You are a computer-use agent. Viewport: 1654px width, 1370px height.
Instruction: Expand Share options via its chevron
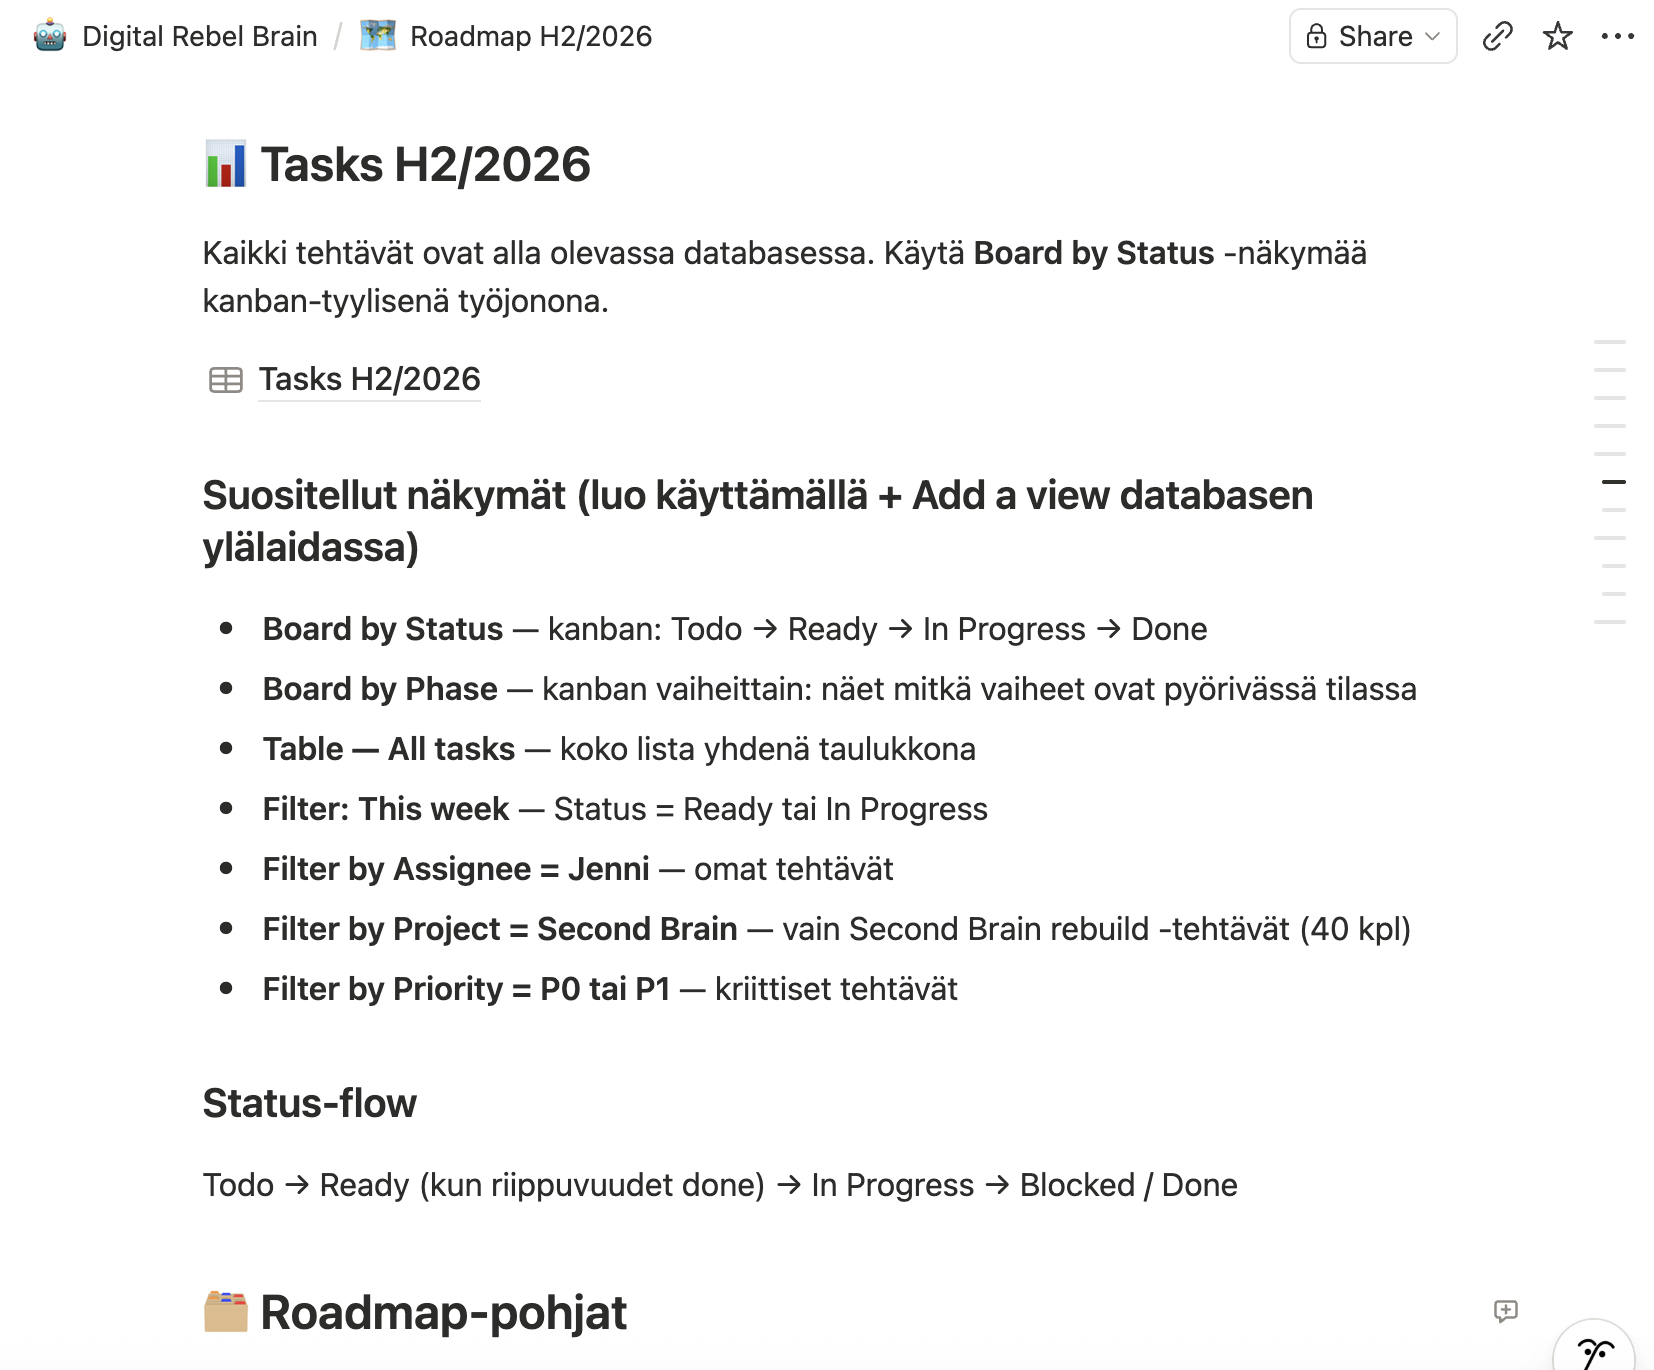click(1433, 37)
